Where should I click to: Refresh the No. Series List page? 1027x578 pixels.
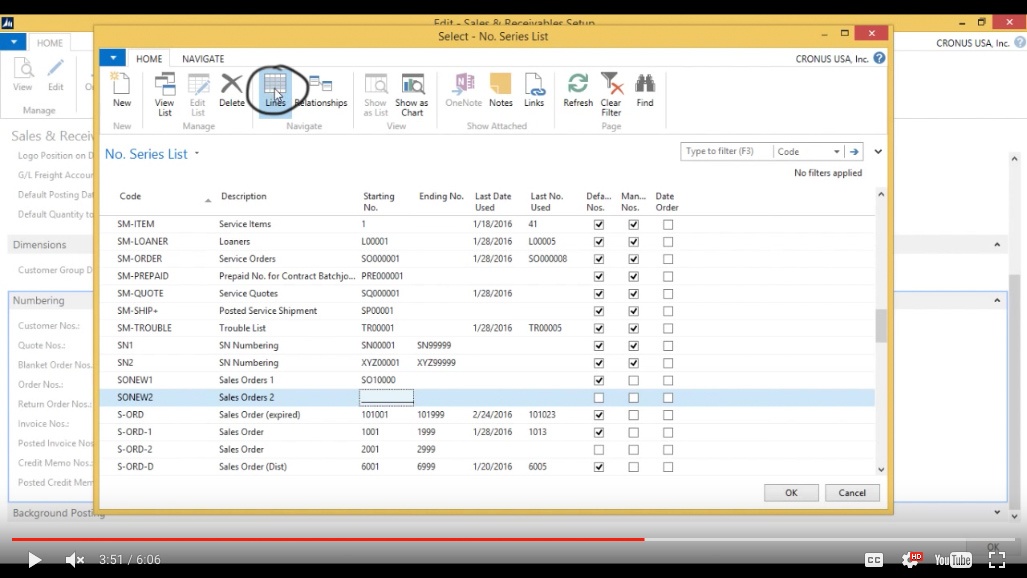[x=578, y=90]
